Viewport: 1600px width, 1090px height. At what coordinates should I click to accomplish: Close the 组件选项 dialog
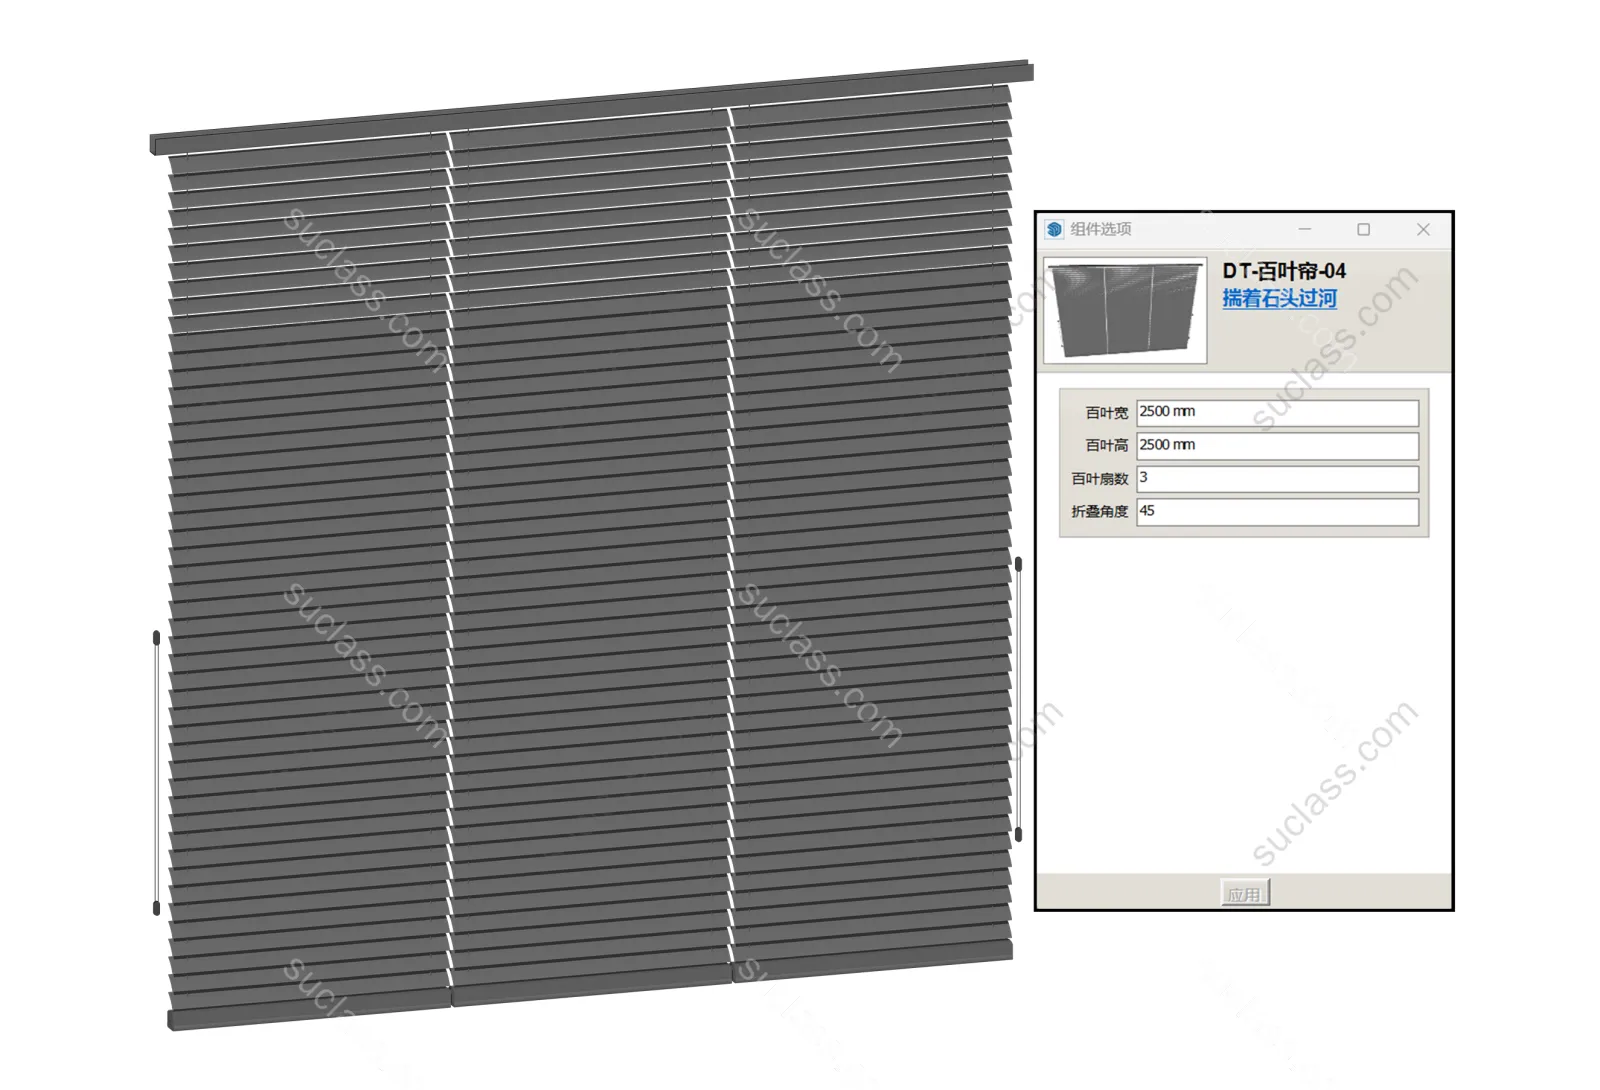click(x=1423, y=229)
